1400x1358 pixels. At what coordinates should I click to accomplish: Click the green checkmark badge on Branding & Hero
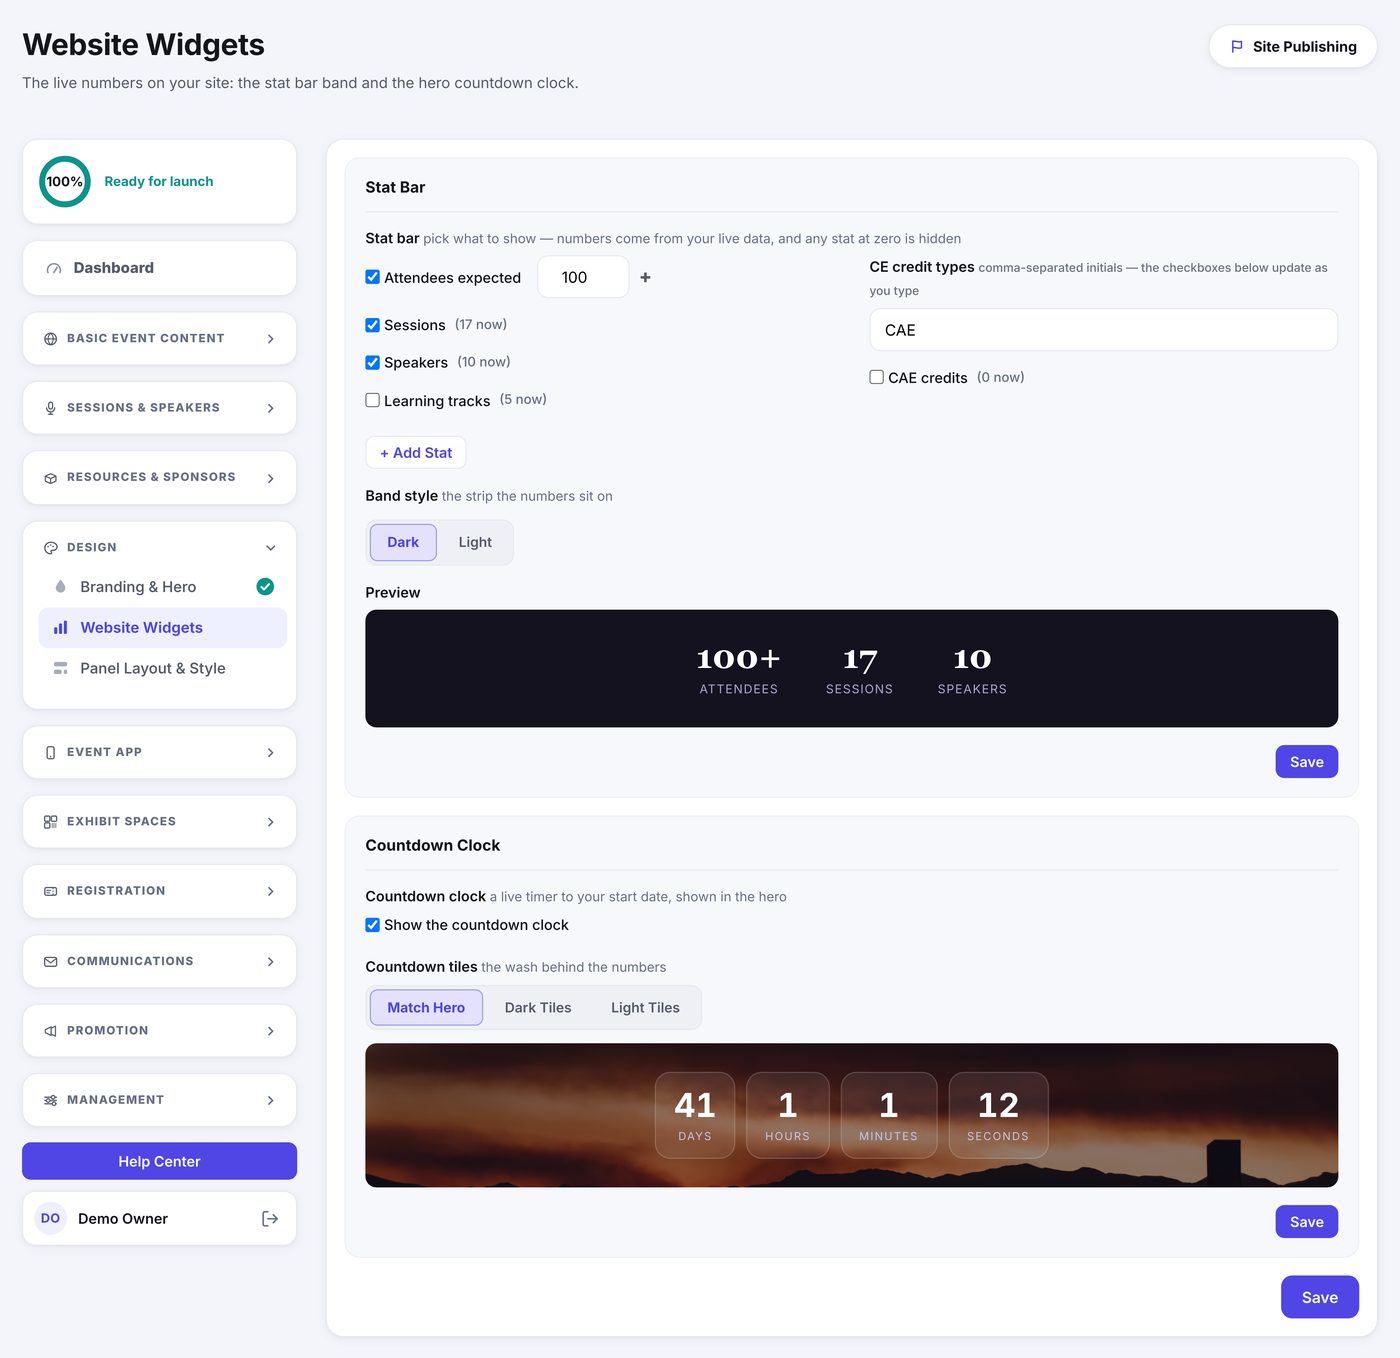(x=265, y=587)
